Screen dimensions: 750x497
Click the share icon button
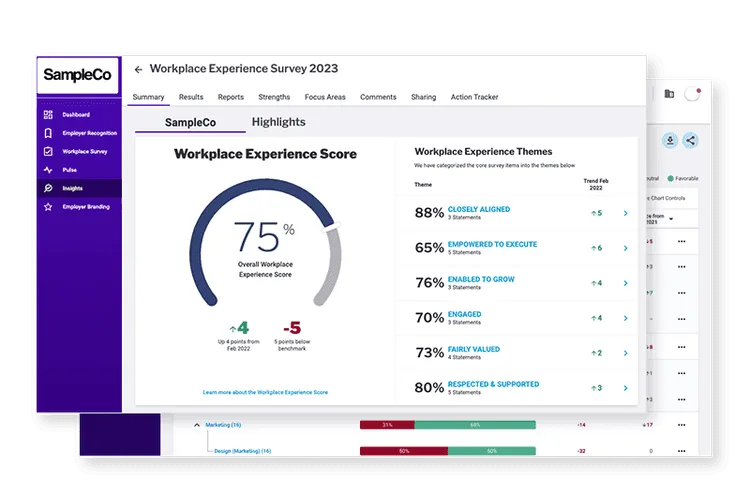coord(690,141)
